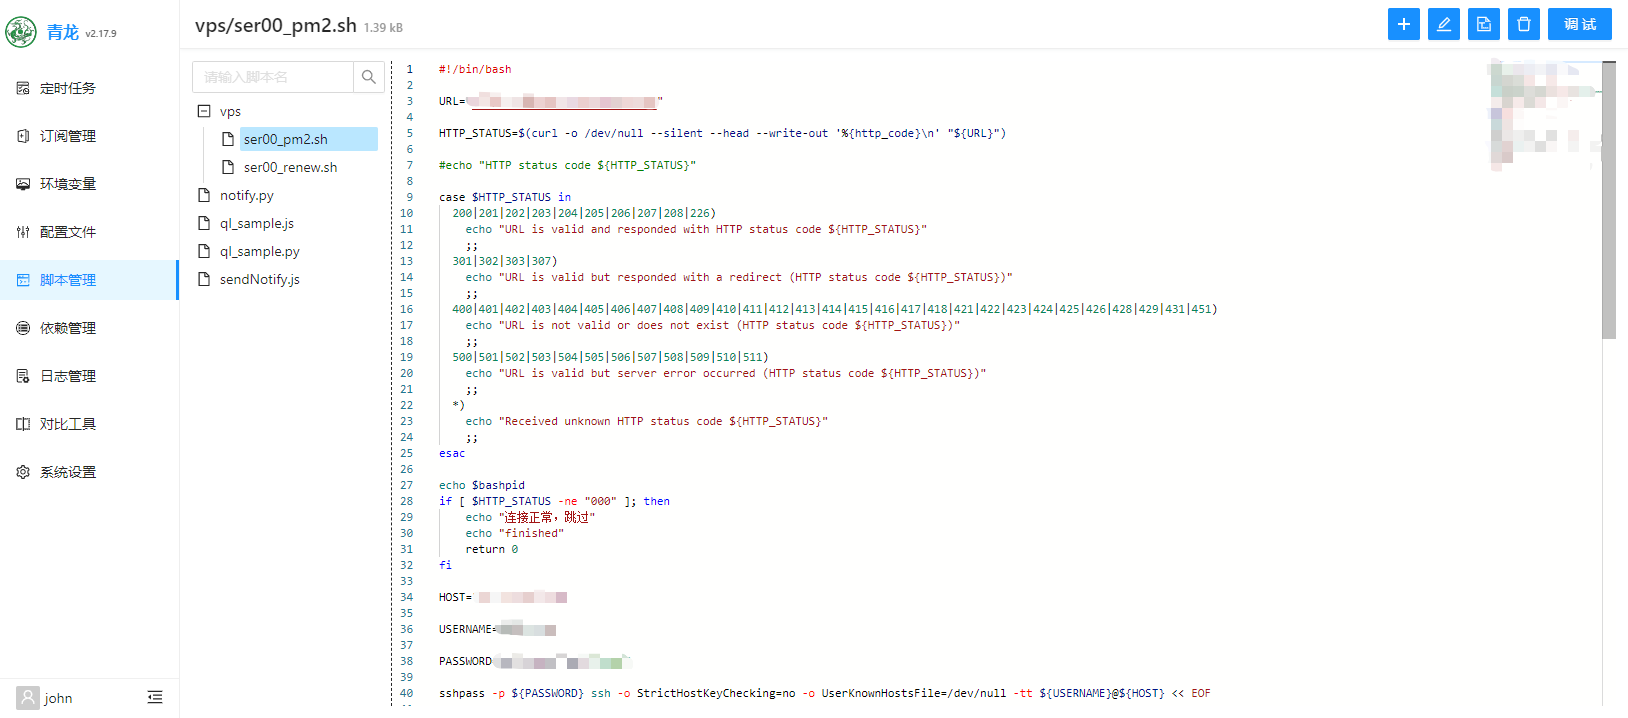Screen dimensions: 1628x718
Task: Open notify.py script file
Action: coord(246,195)
